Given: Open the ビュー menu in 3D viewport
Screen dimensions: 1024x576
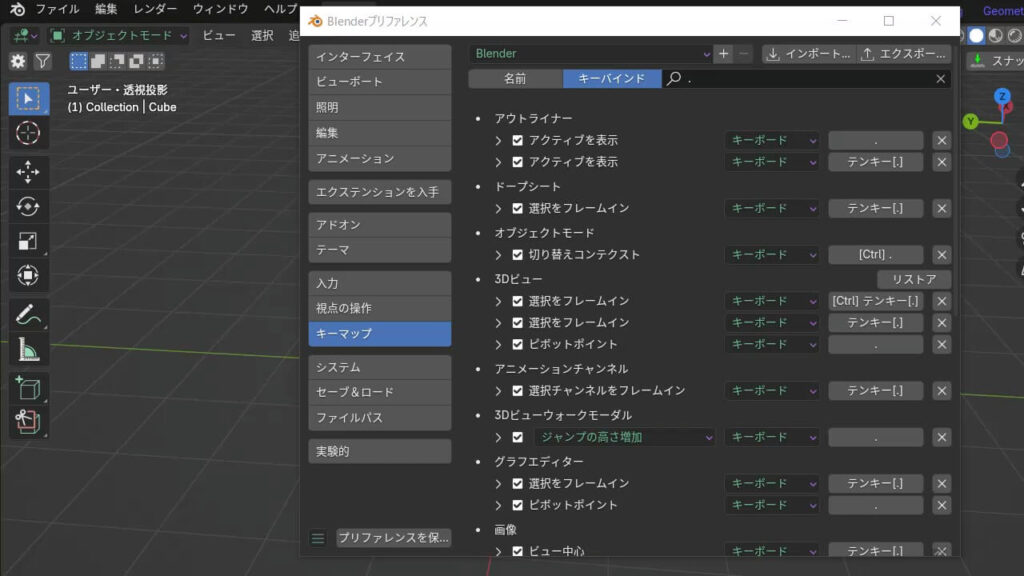Looking at the screenshot, I should 219,35.
